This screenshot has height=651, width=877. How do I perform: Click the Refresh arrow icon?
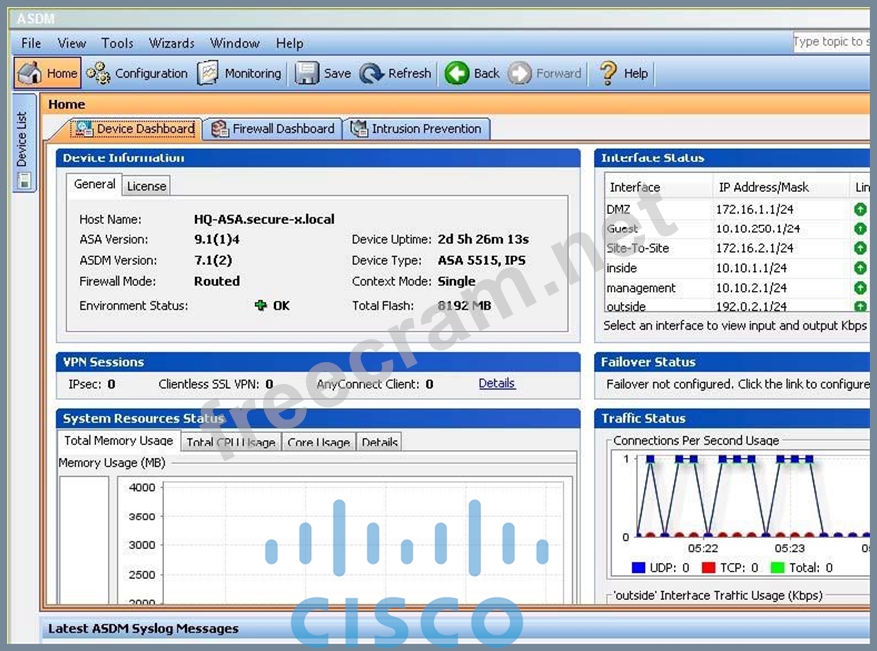372,73
